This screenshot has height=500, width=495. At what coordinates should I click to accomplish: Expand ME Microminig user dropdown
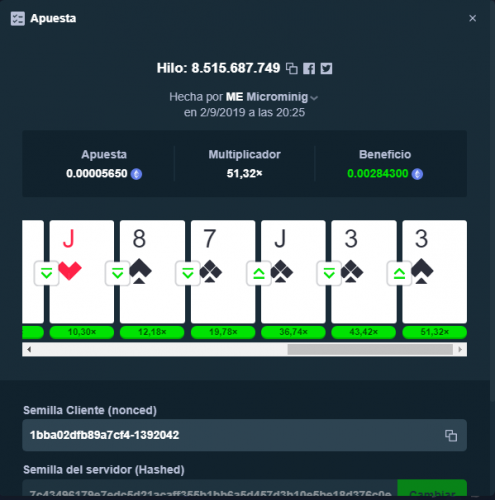pos(314,98)
